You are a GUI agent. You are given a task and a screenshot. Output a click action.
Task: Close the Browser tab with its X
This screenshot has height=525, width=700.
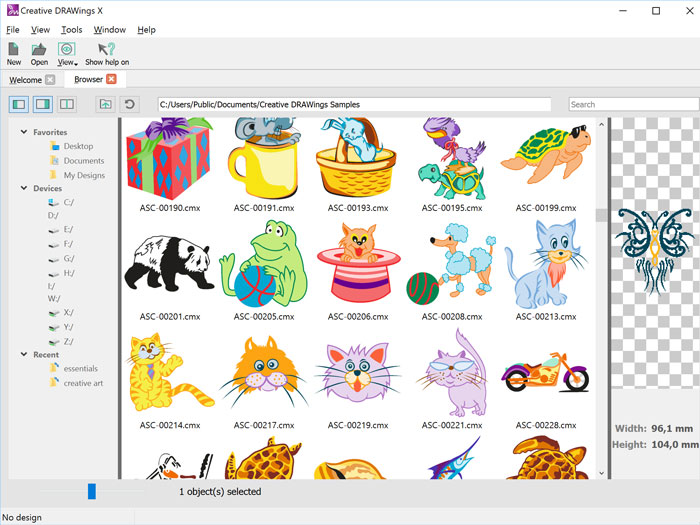click(x=111, y=79)
